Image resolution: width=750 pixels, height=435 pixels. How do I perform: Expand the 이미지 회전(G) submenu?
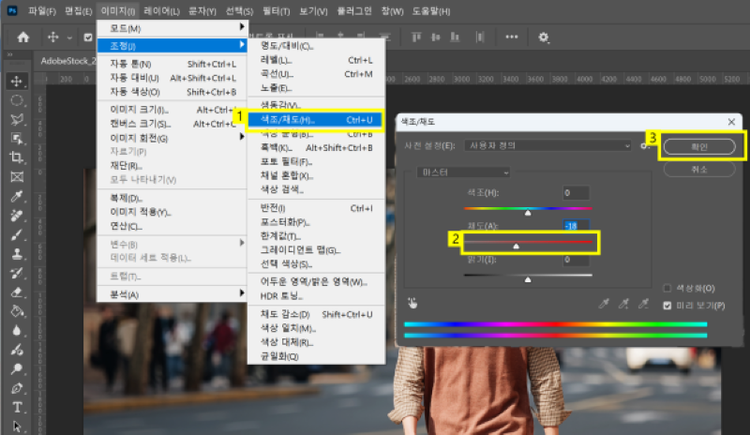pos(172,138)
